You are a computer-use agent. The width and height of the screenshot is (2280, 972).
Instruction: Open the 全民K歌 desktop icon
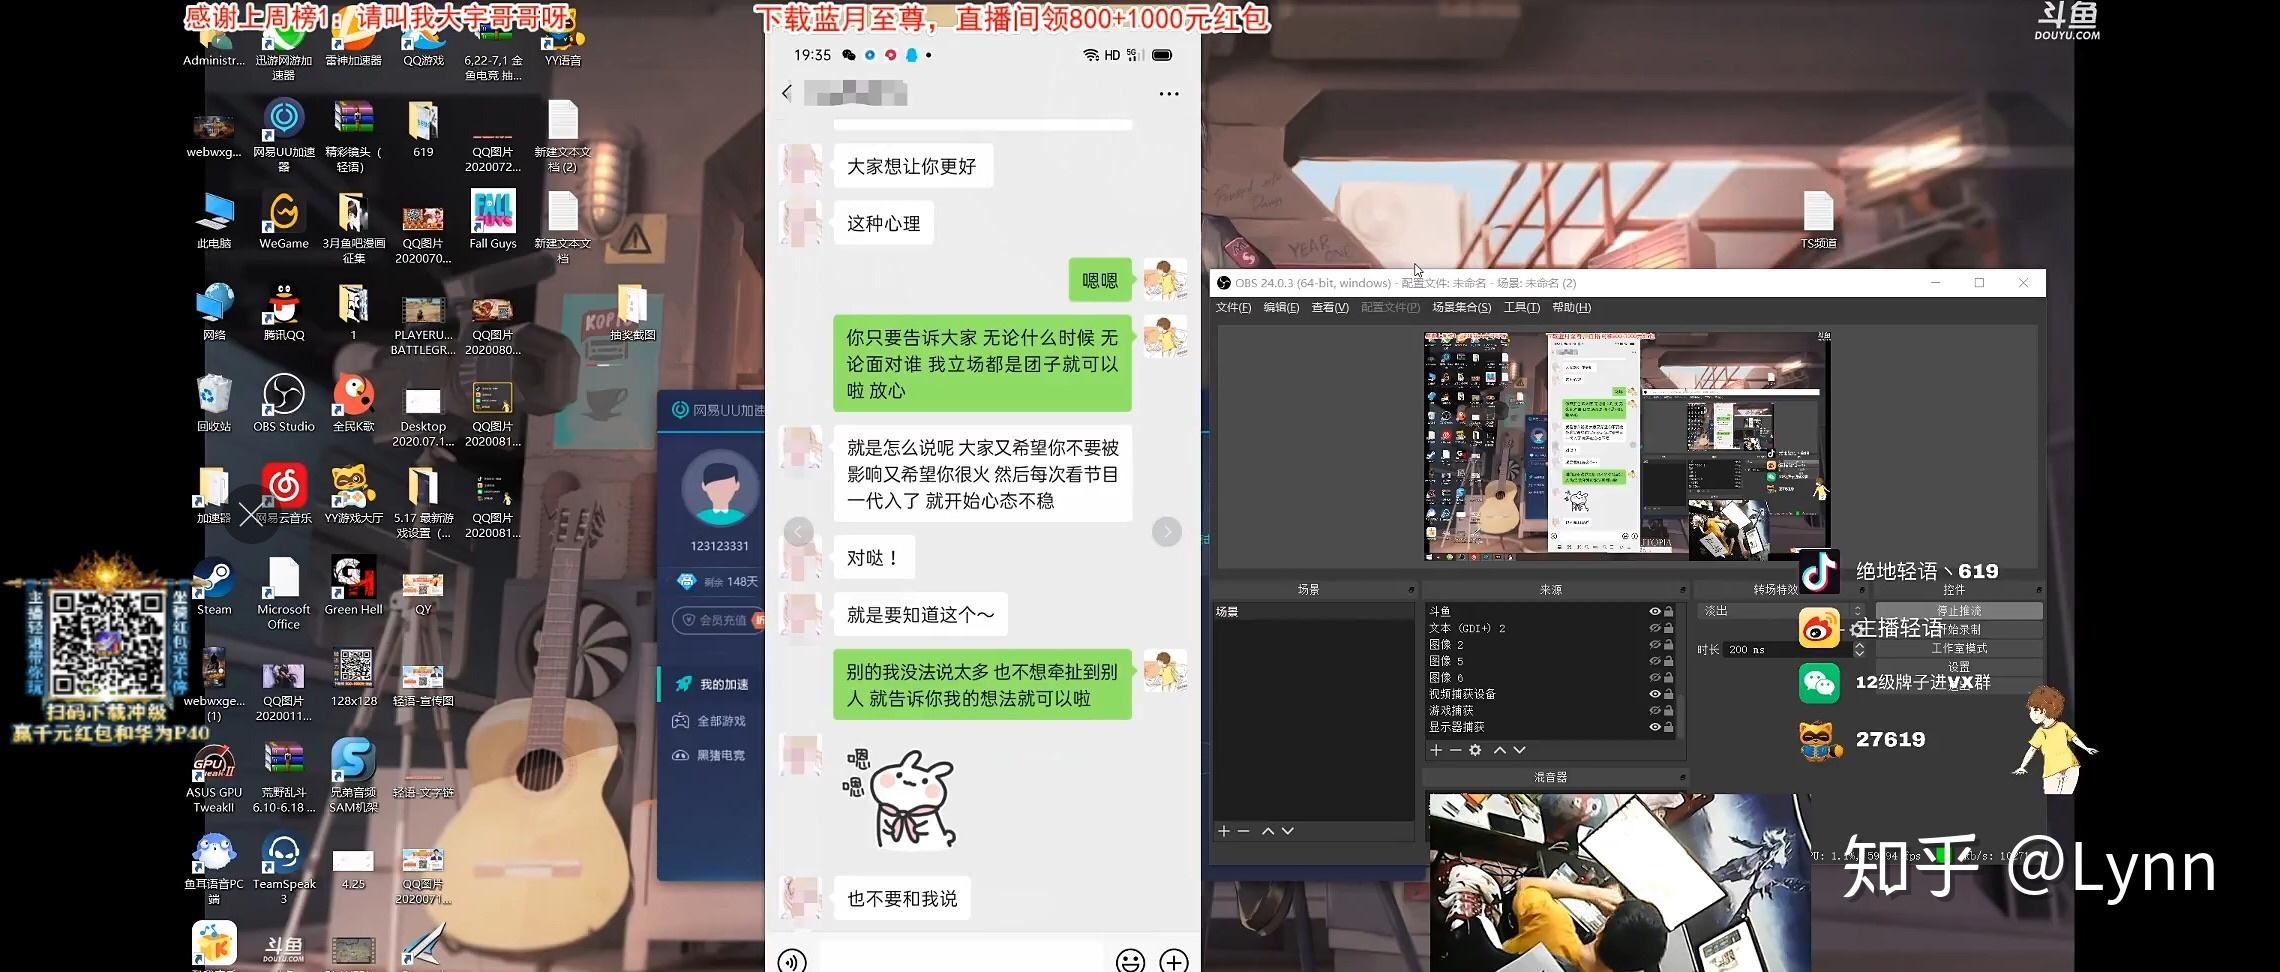[354, 404]
